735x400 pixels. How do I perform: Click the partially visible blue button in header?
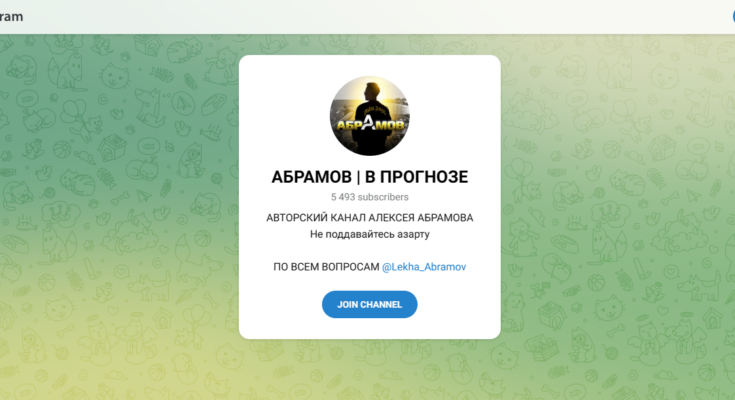733,16
